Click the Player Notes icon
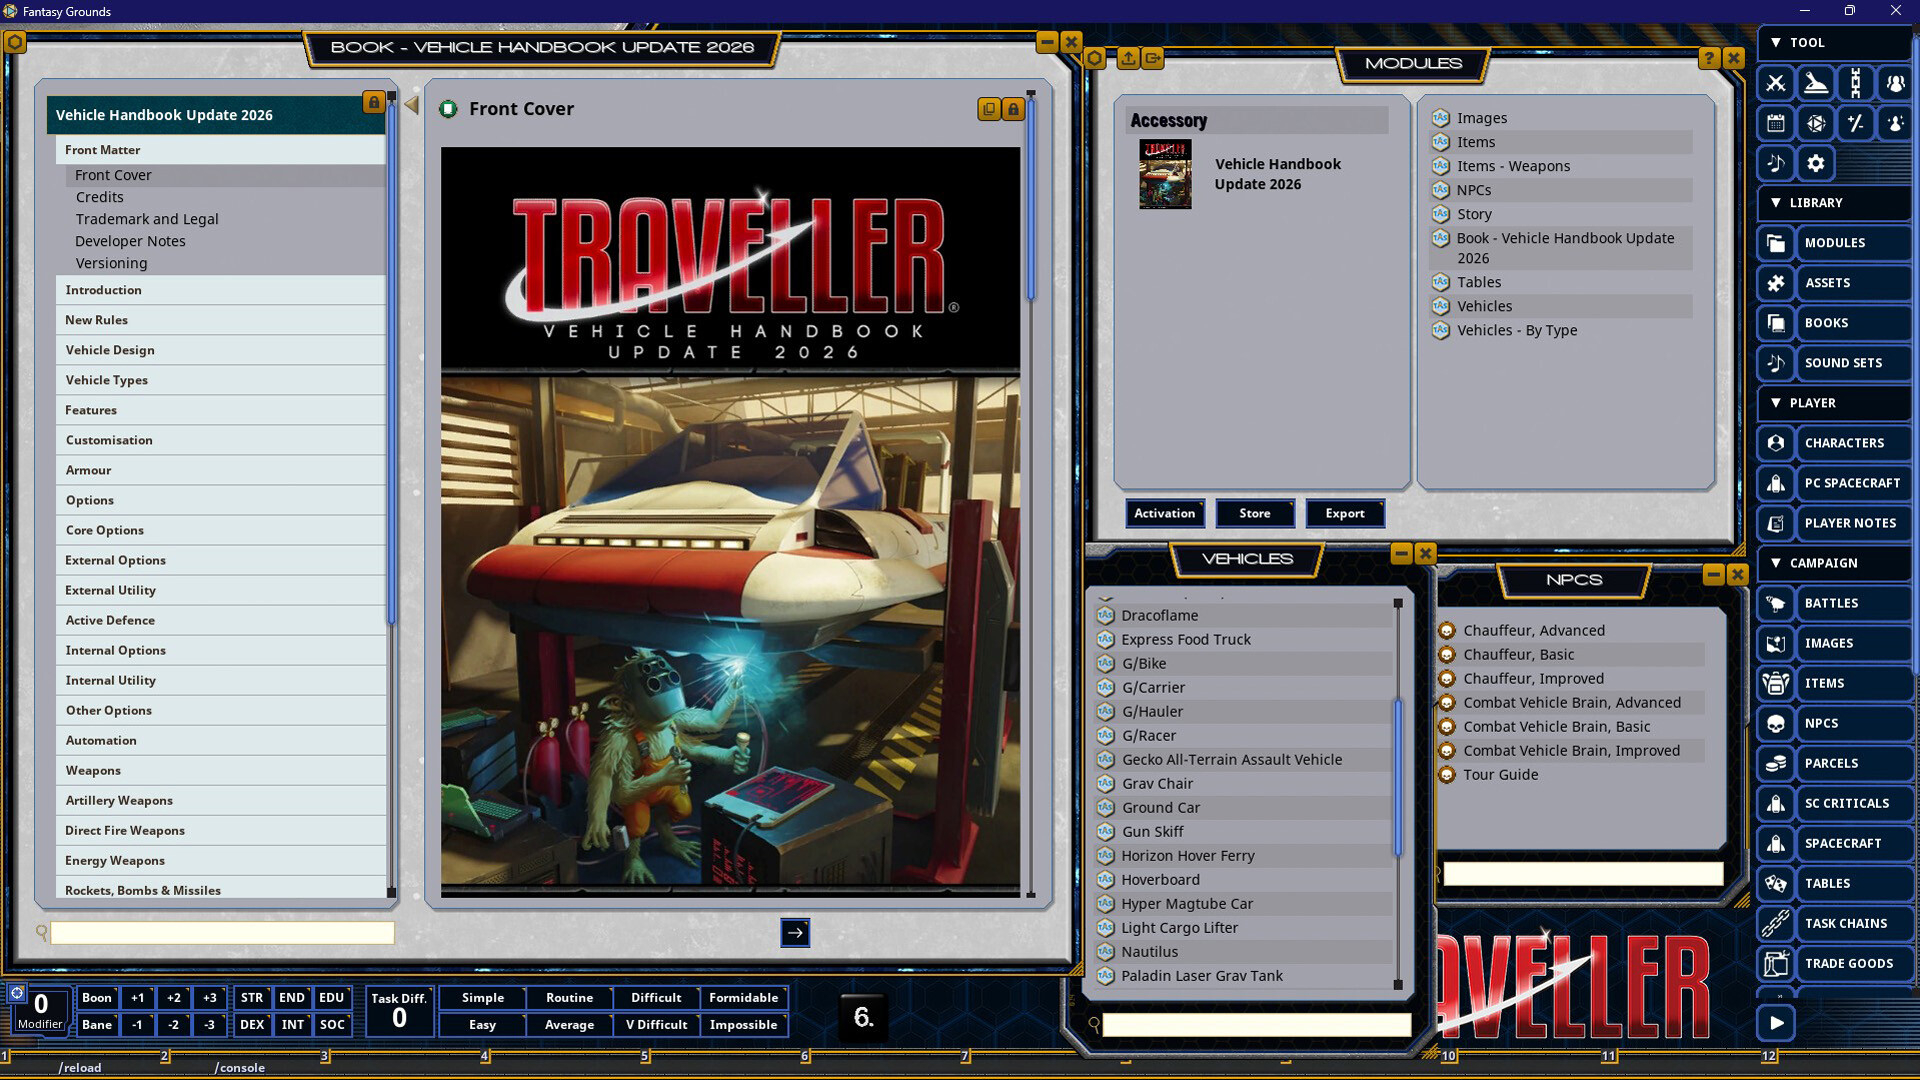 tap(1776, 523)
